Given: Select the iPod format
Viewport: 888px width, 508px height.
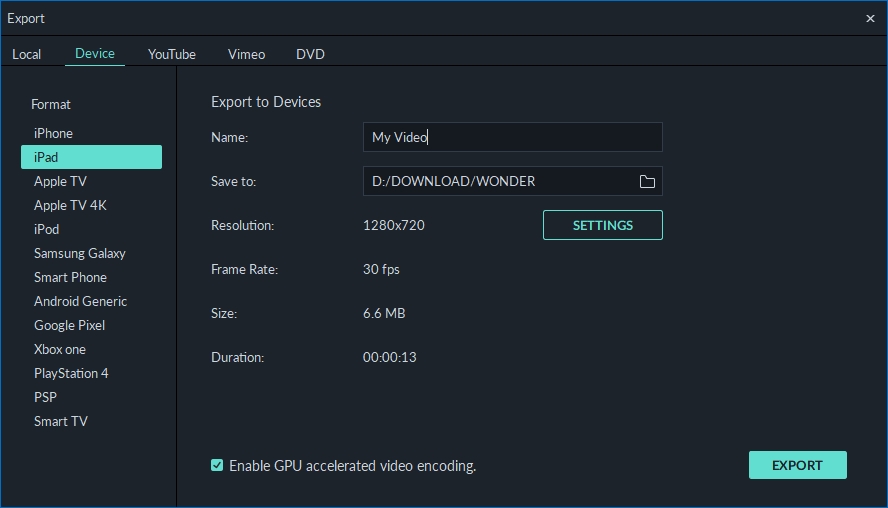Looking at the screenshot, I should (x=47, y=229).
